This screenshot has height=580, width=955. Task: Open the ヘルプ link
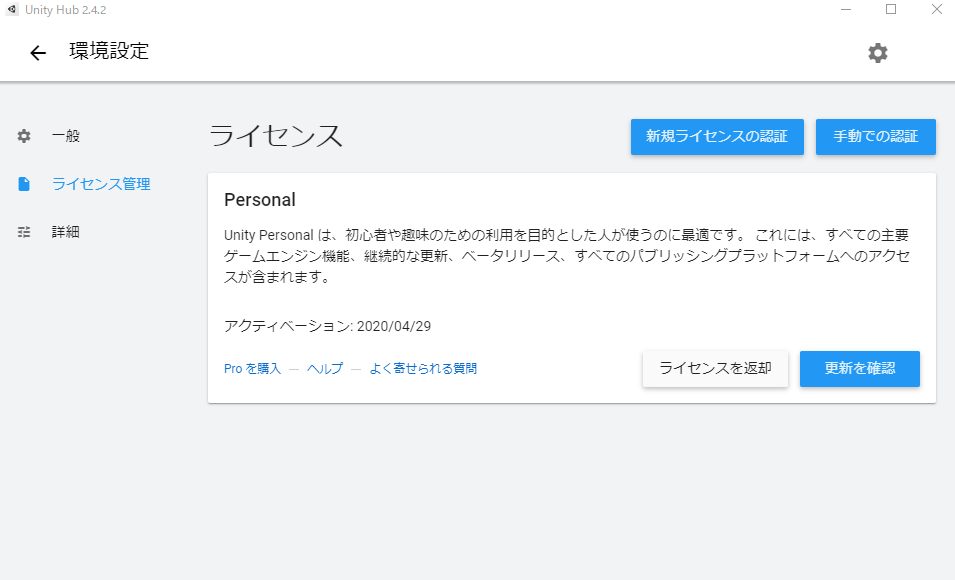point(325,369)
